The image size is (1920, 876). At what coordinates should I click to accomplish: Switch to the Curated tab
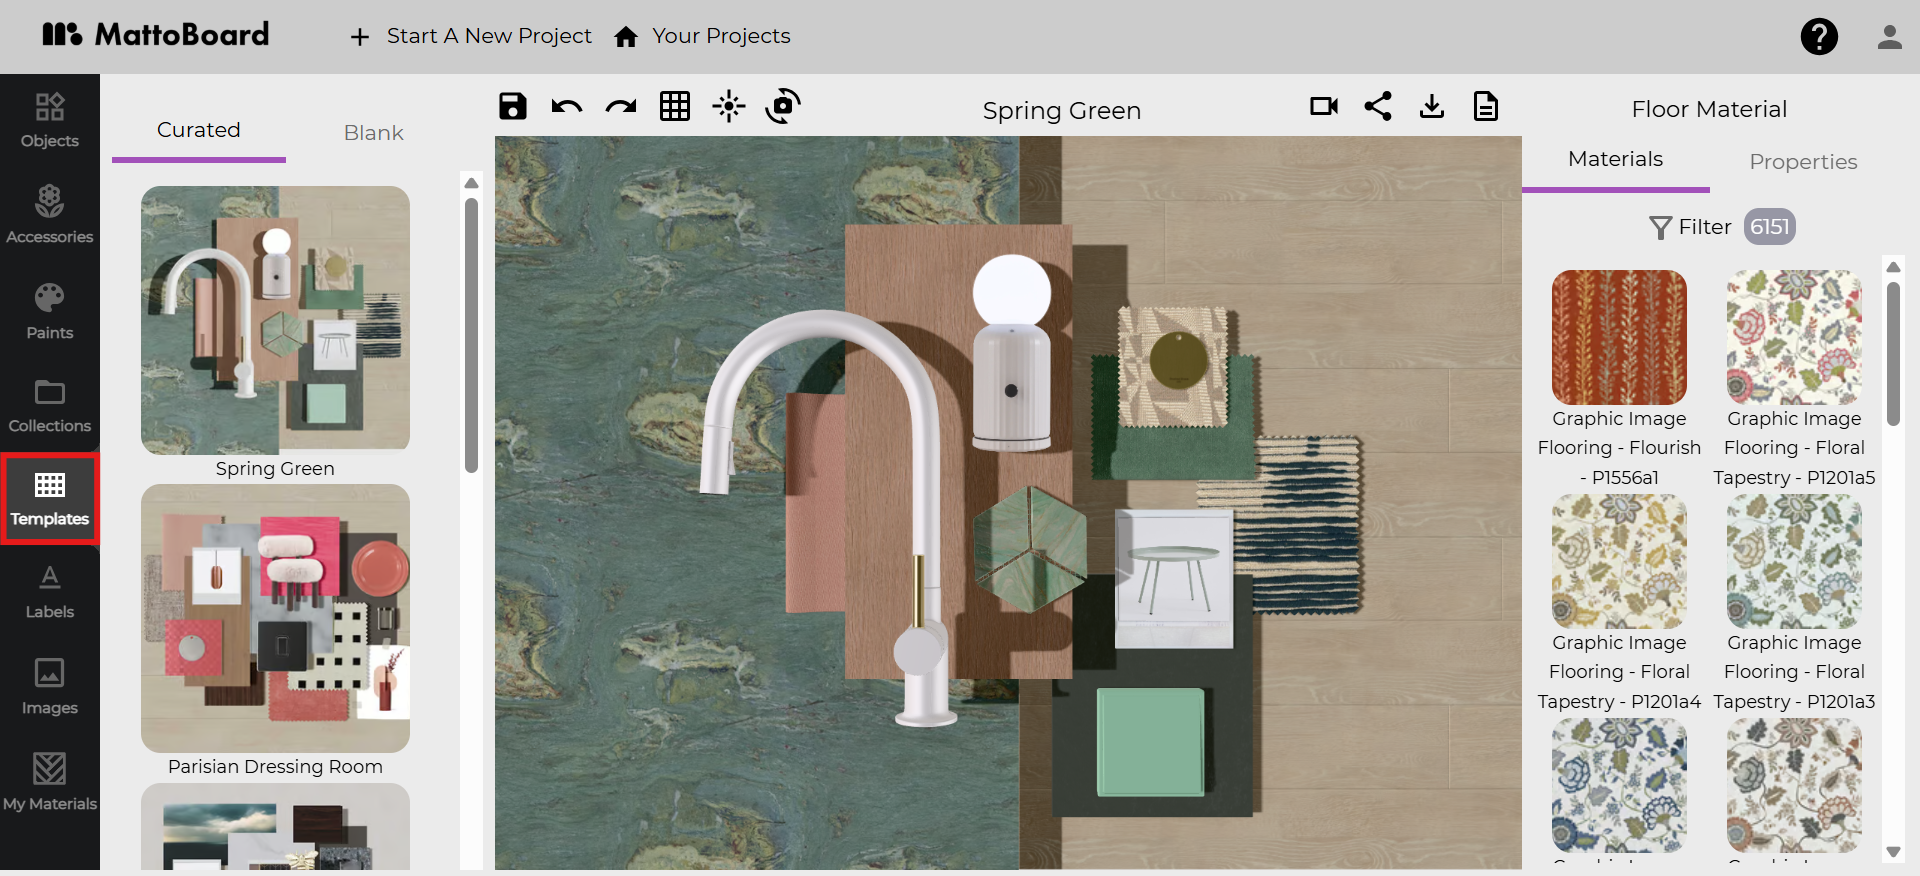coord(199,130)
